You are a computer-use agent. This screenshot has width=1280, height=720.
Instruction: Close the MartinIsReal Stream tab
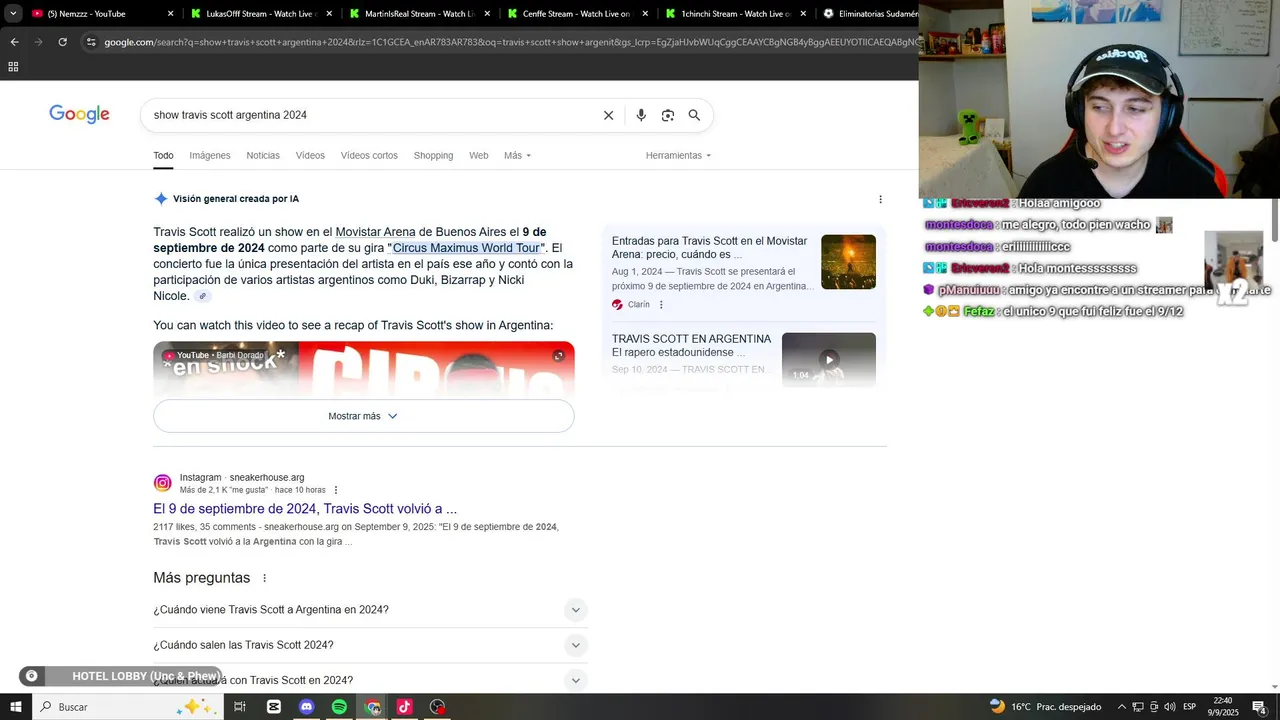[486, 14]
